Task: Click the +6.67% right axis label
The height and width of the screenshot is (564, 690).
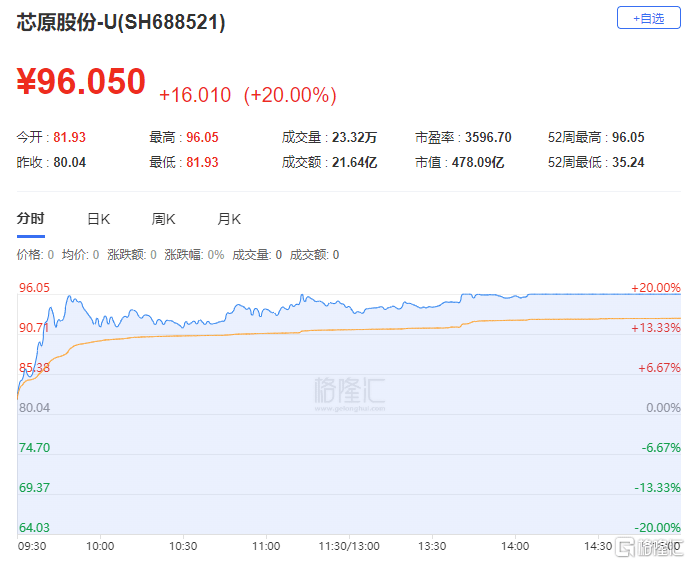Action: click(659, 368)
